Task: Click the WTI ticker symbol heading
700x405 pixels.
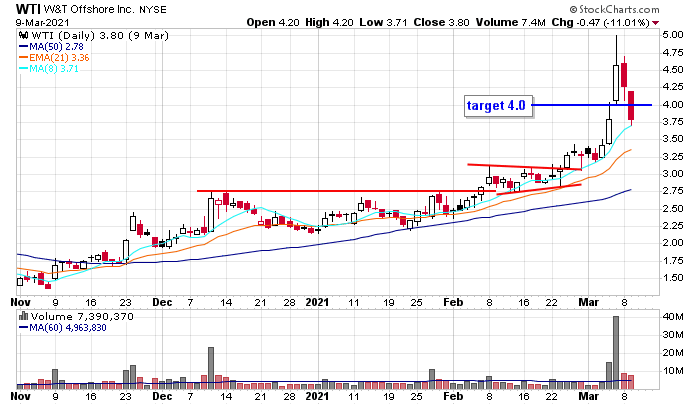Action: (29, 9)
